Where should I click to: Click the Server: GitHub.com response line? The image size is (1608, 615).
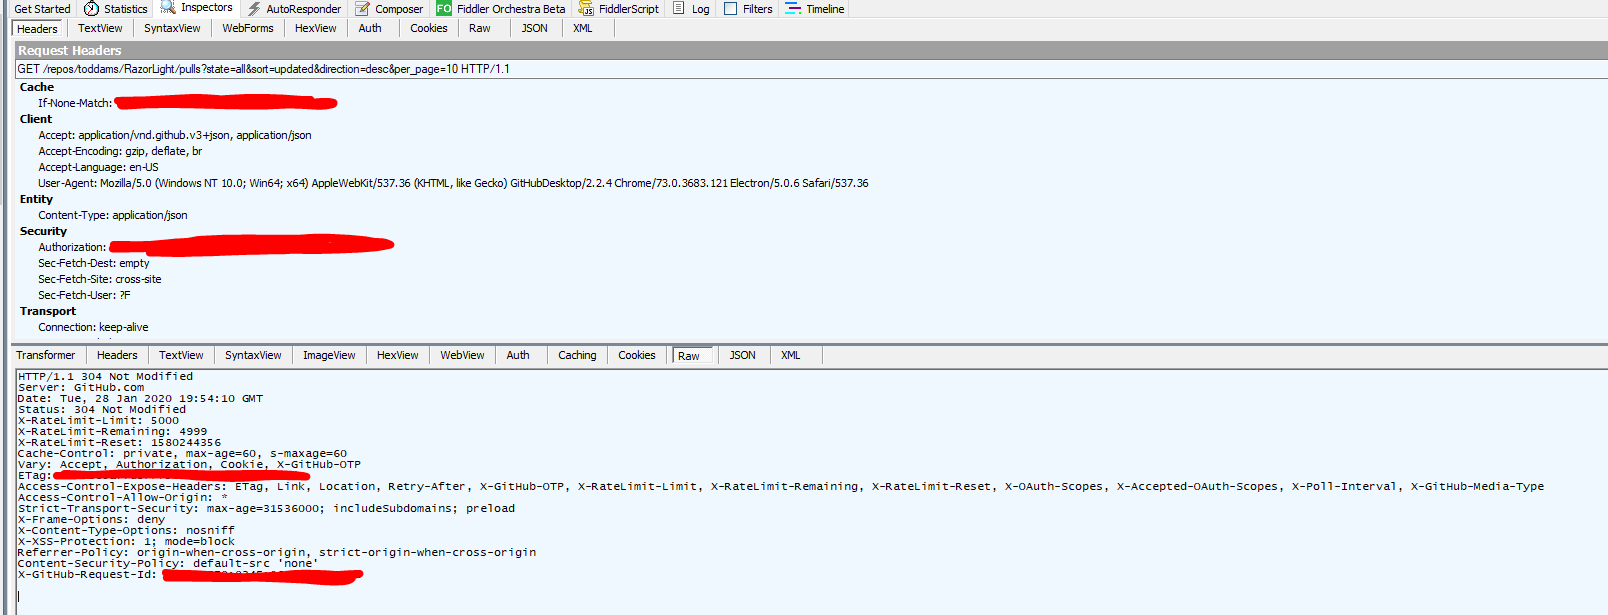coord(81,388)
